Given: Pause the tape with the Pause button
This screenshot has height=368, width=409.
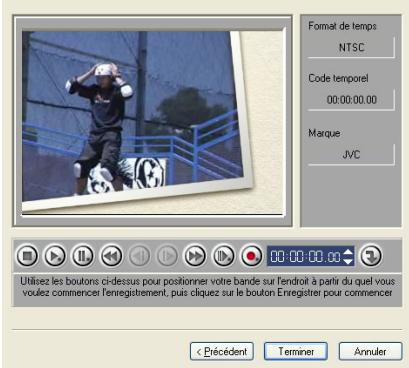Looking at the screenshot, I should point(83,256).
